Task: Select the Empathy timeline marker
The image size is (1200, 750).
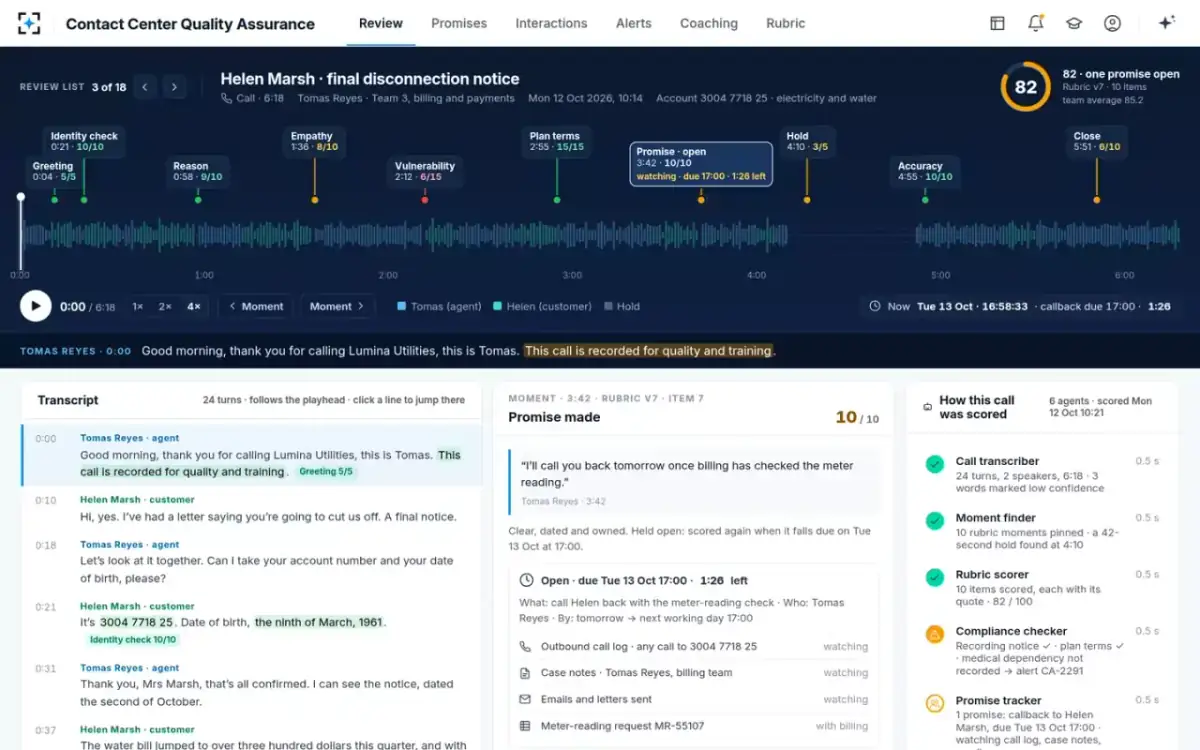Action: (314, 141)
